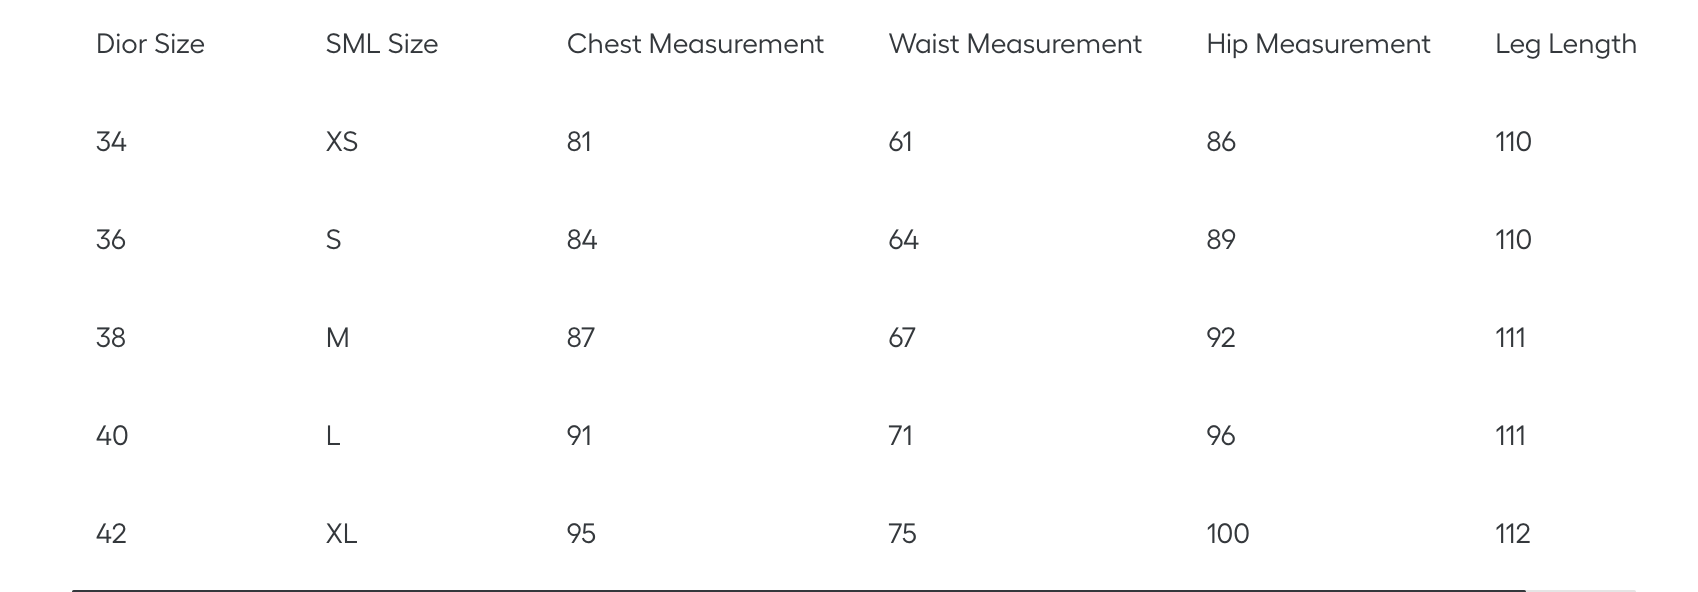Screen dimensions: 1698x592
Task: Select waist measurement value 61
Action: point(901,142)
